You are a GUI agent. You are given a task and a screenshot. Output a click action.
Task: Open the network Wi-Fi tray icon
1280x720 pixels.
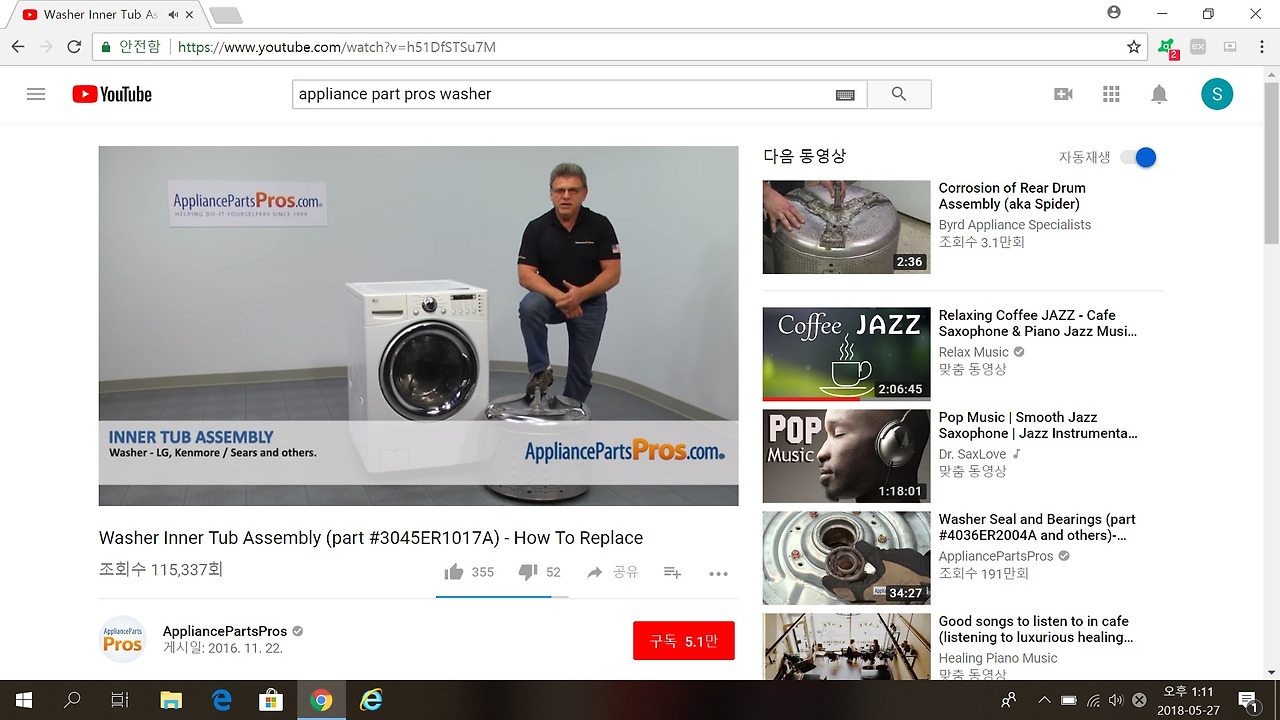1093,700
